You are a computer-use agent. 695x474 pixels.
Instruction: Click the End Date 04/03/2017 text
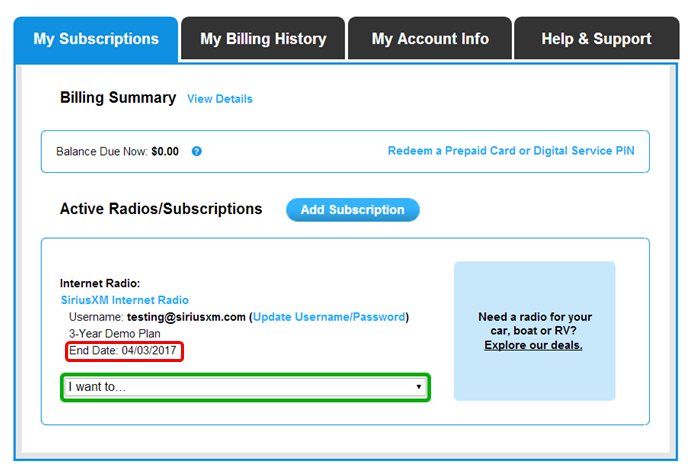(x=125, y=351)
